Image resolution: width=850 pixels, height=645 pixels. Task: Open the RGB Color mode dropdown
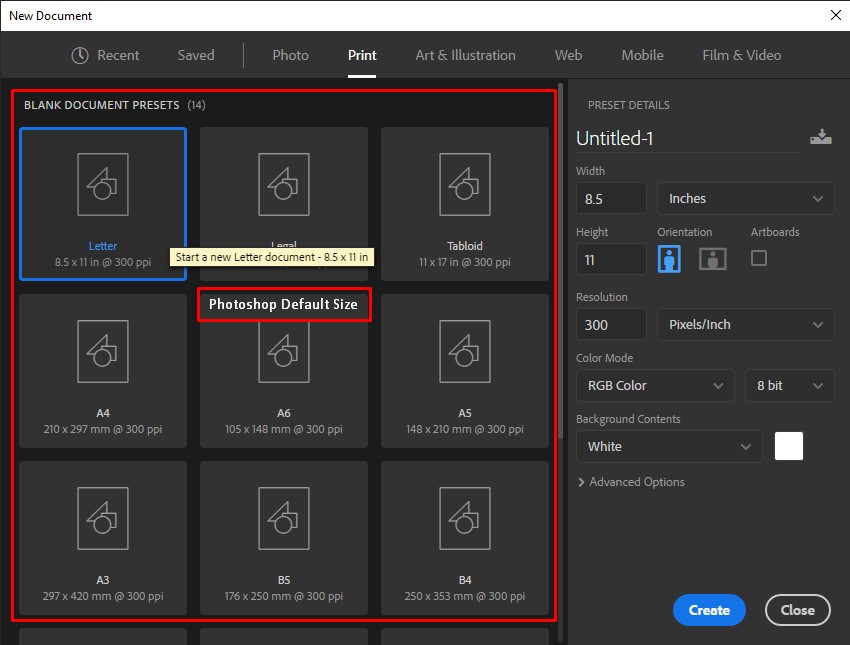point(654,385)
